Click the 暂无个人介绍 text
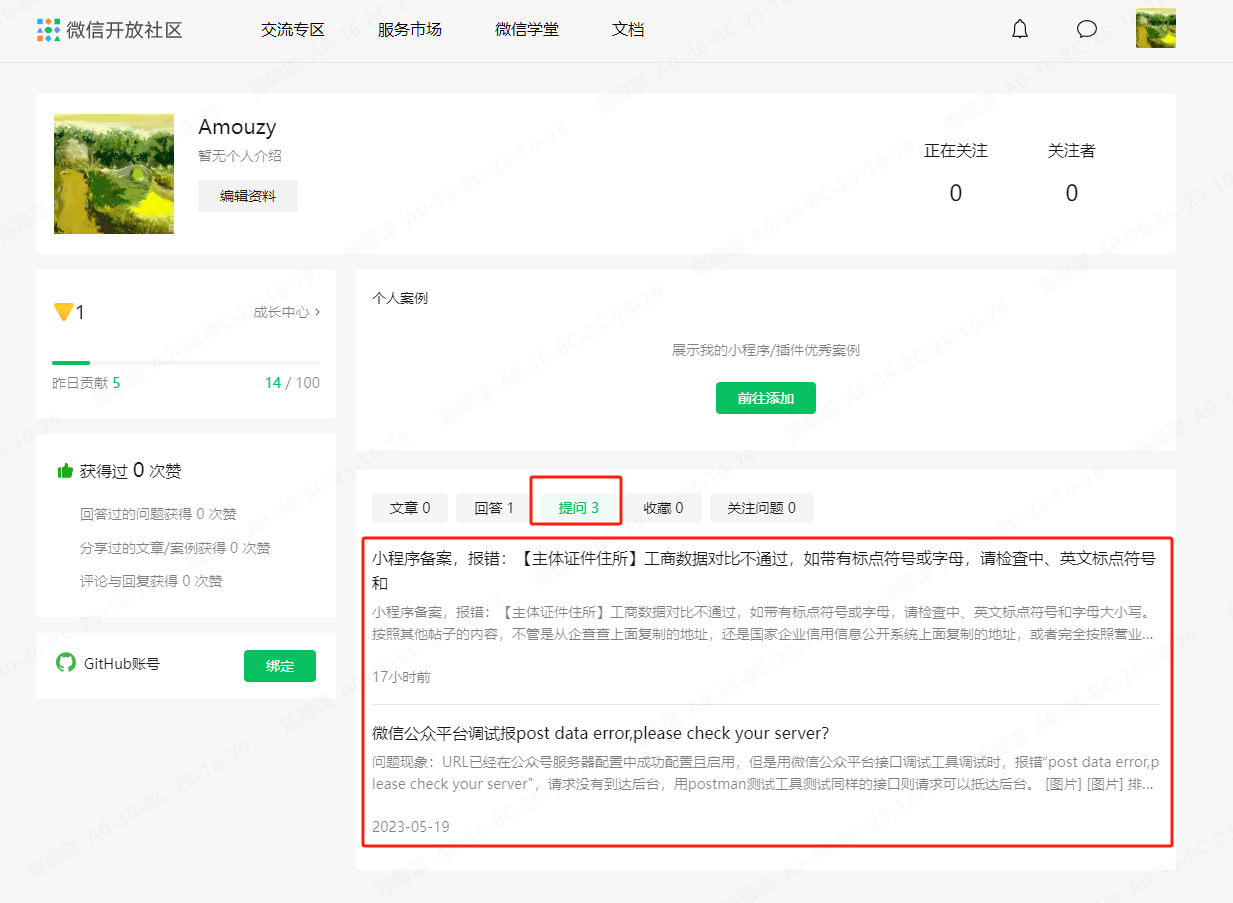Viewport: 1233px width, 903px height. point(240,156)
